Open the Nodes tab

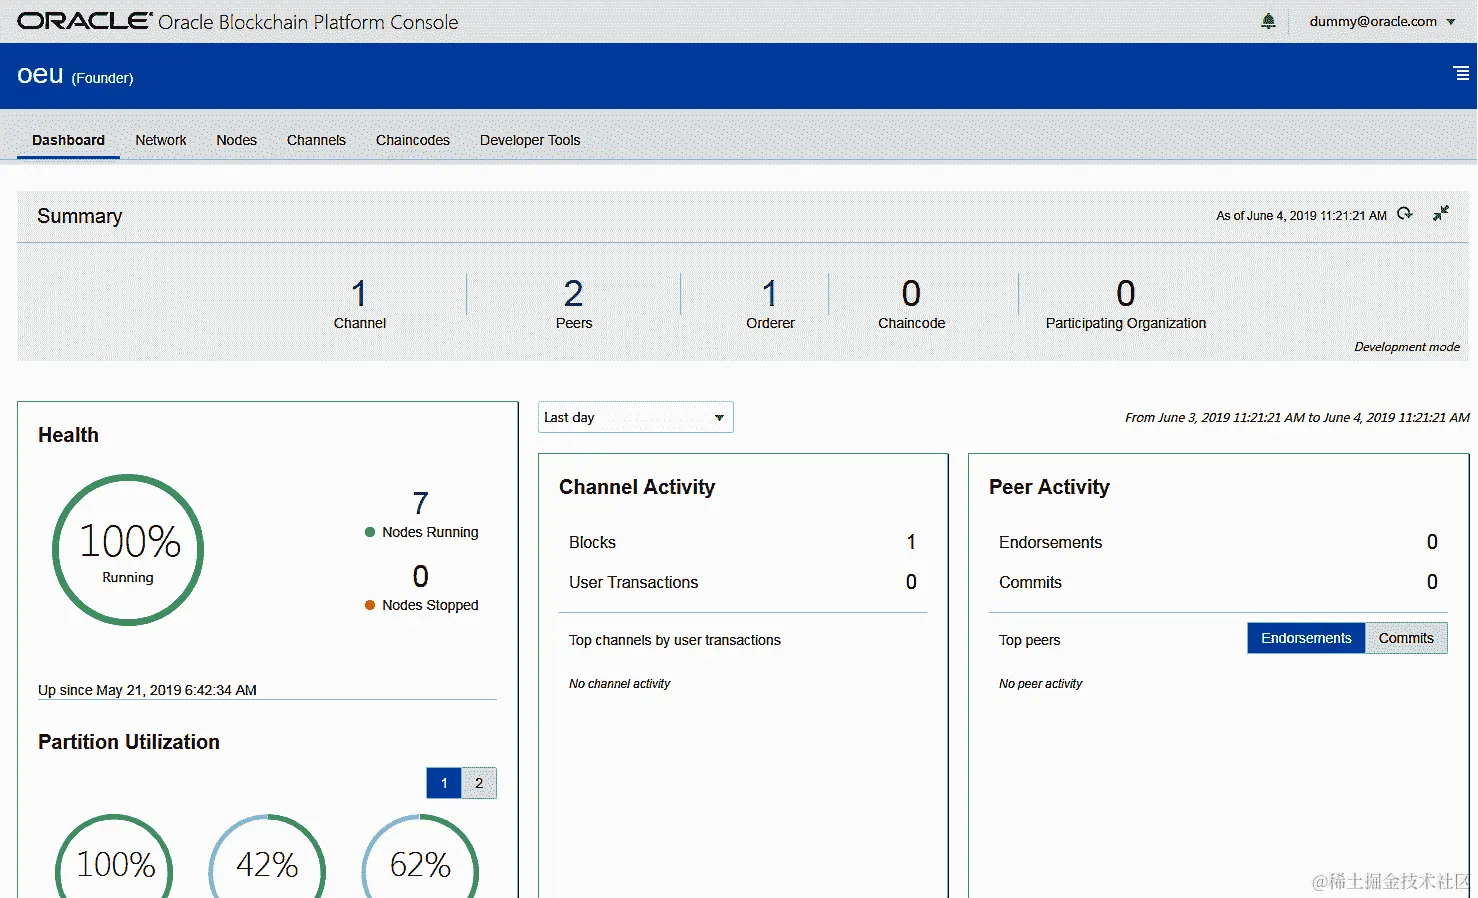[x=236, y=140]
